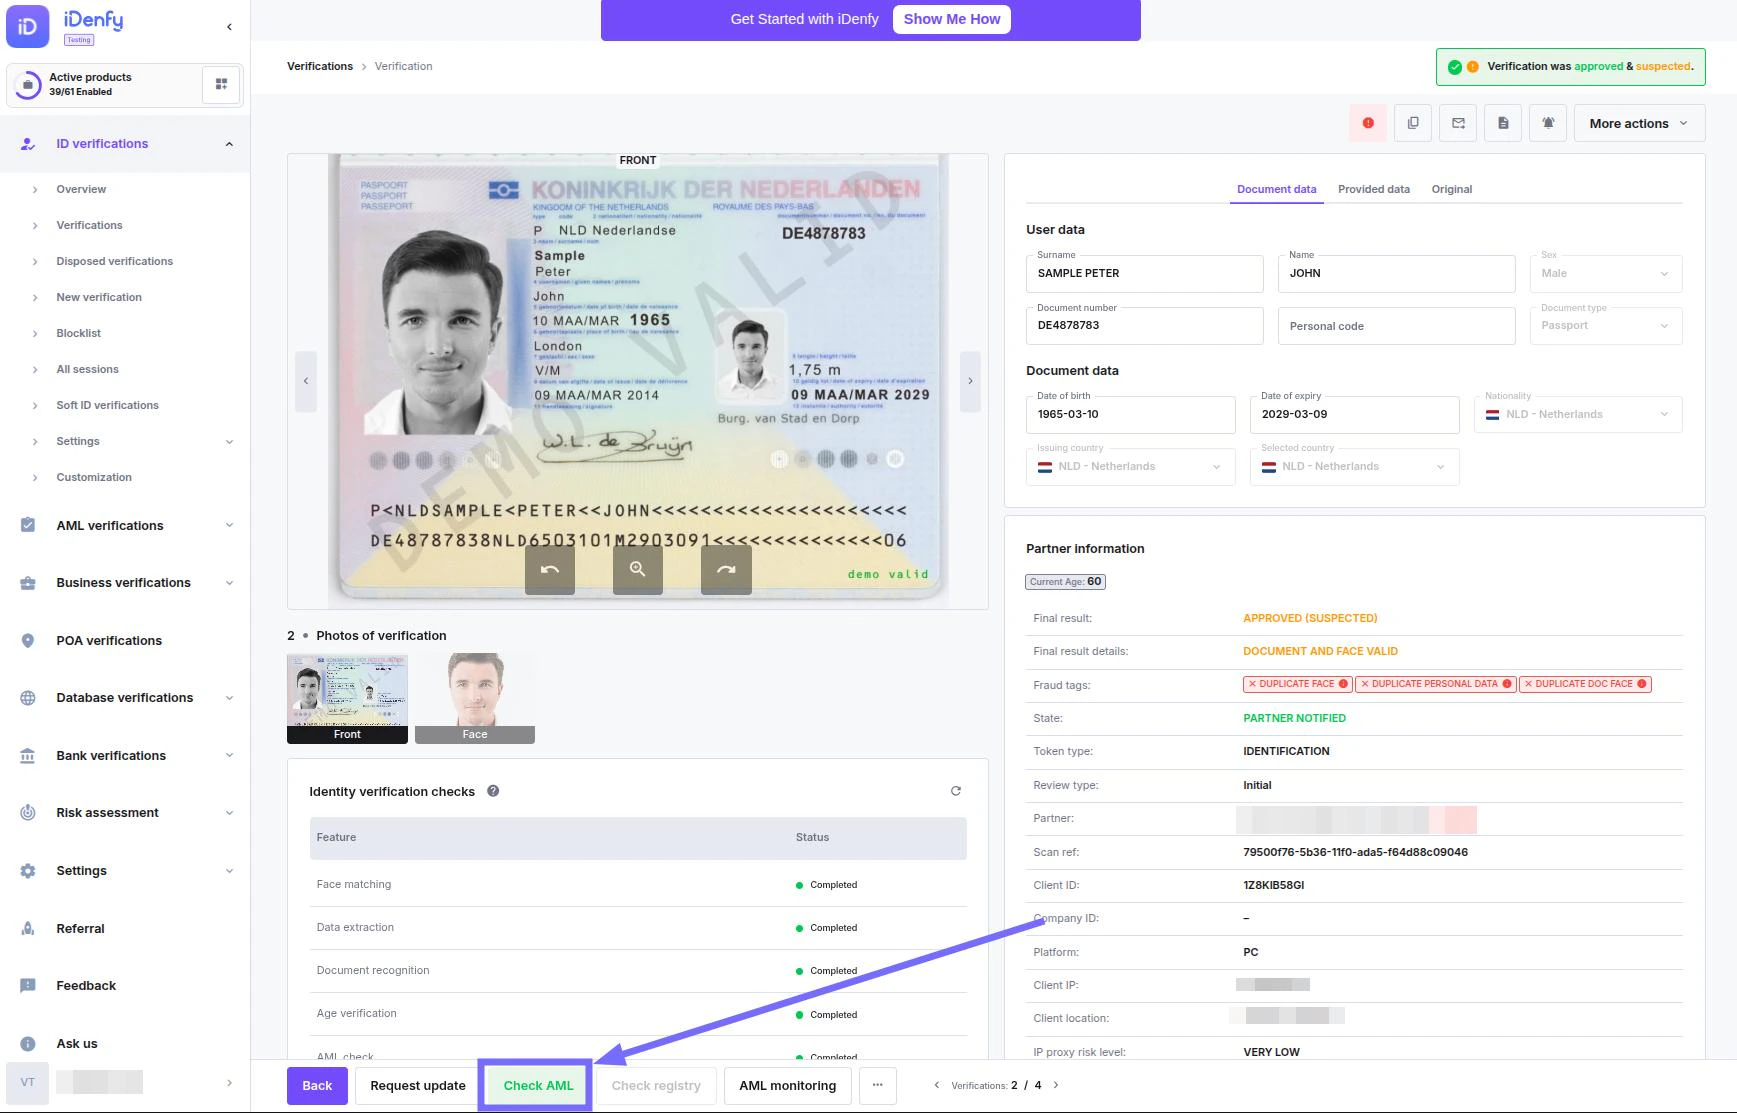
Task: Select the Face photo thumbnail
Action: [x=475, y=698]
